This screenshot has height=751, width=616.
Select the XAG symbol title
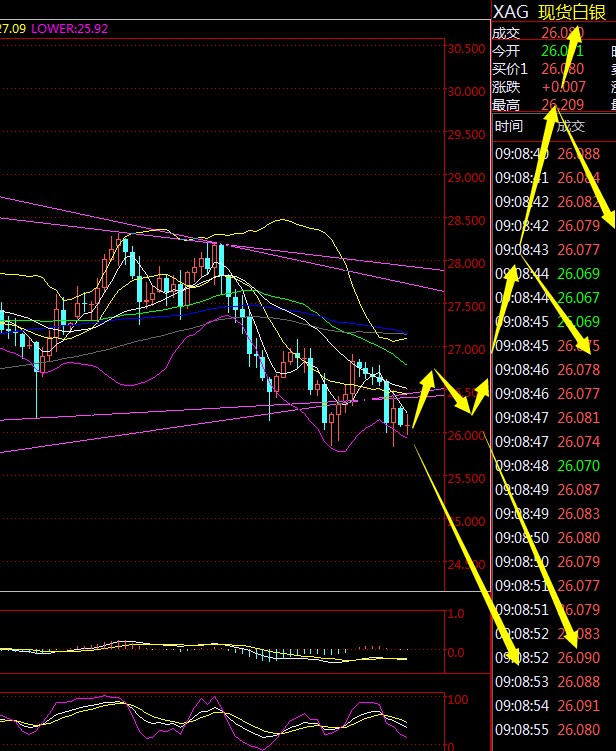coord(511,12)
